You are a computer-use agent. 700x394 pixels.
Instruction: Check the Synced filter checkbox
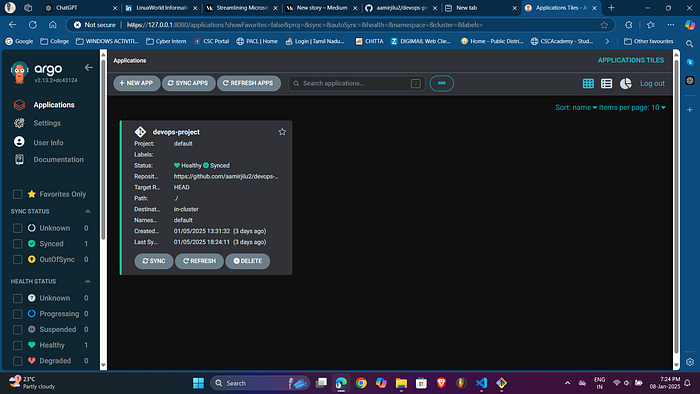(x=17, y=244)
